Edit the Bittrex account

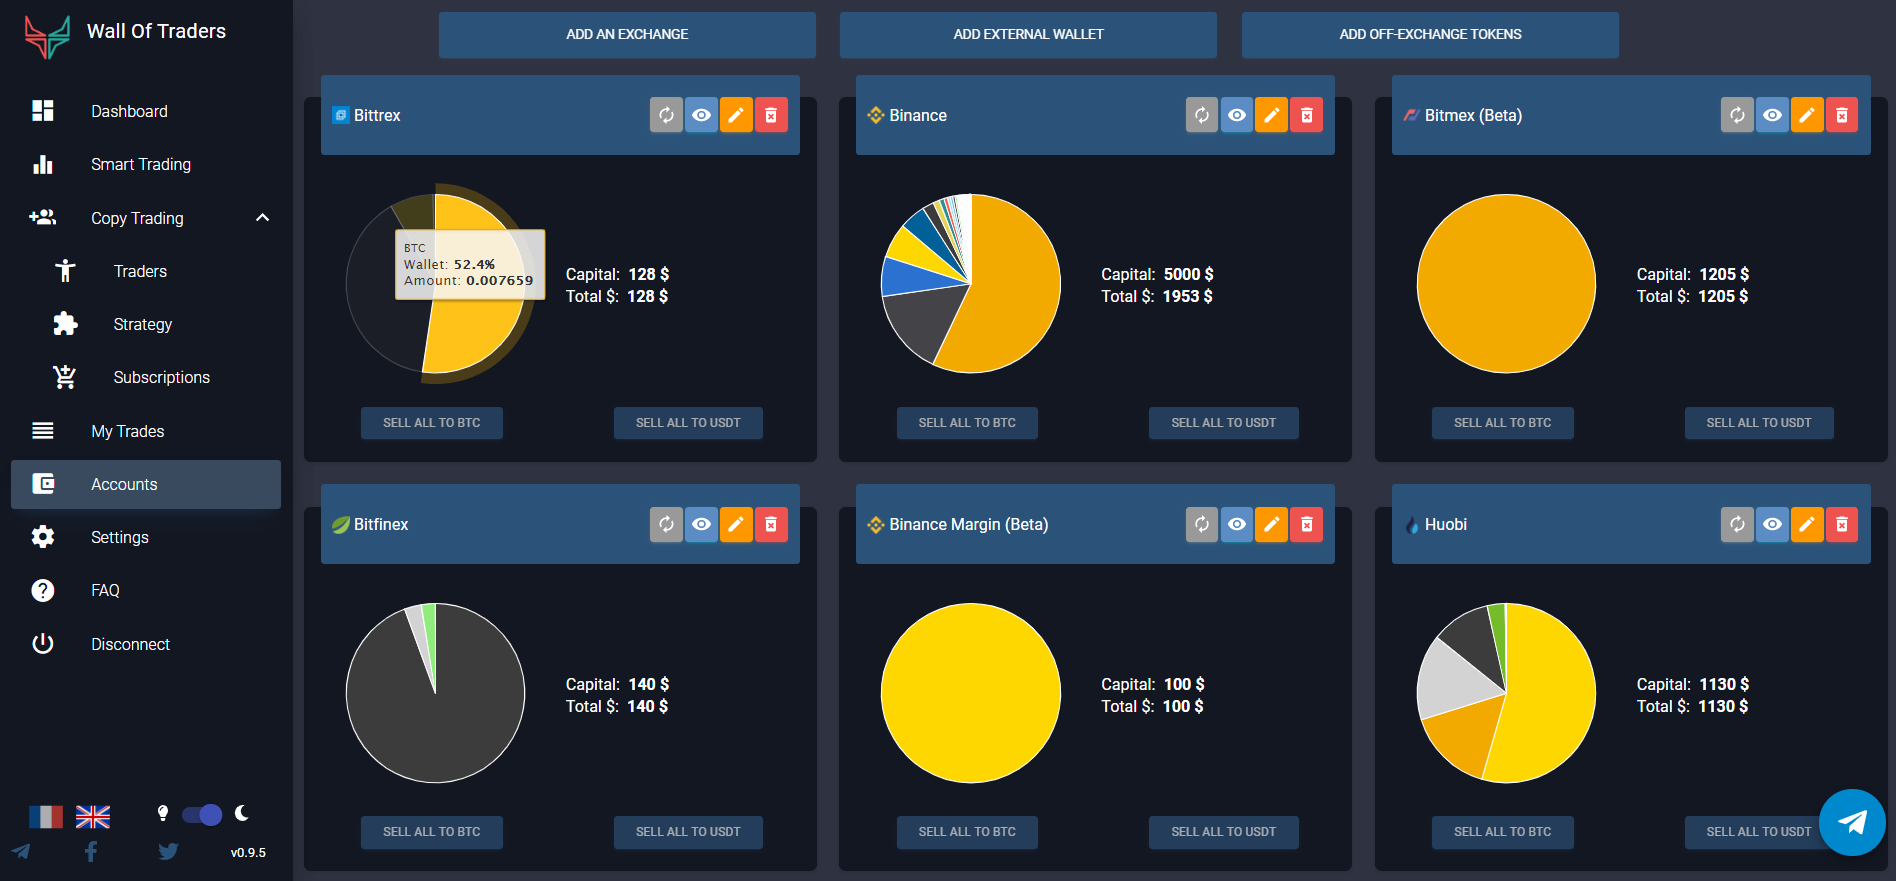point(736,115)
